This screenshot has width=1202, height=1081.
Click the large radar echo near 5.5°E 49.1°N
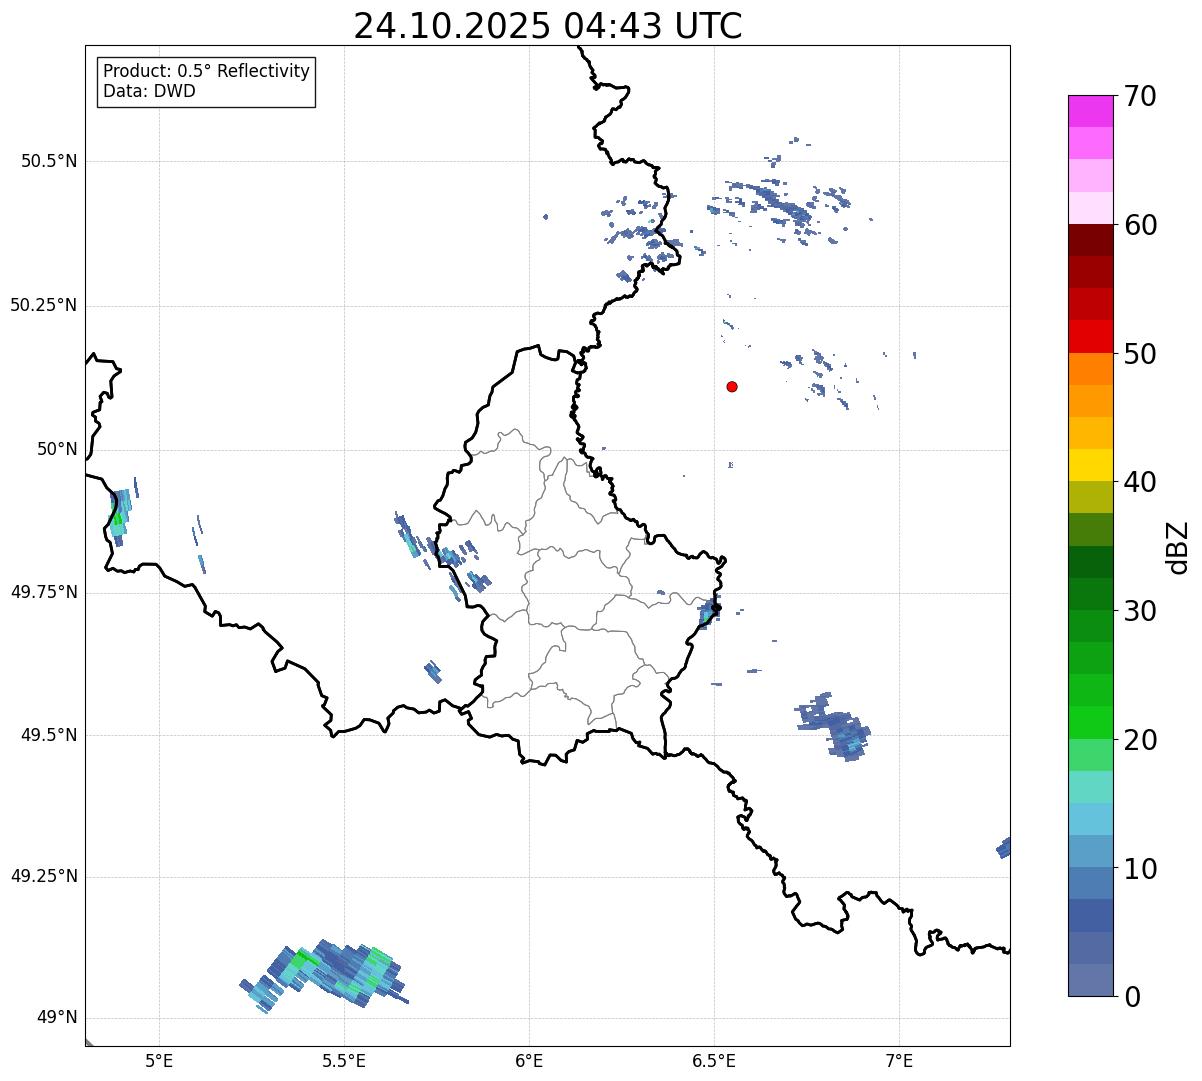[325, 975]
